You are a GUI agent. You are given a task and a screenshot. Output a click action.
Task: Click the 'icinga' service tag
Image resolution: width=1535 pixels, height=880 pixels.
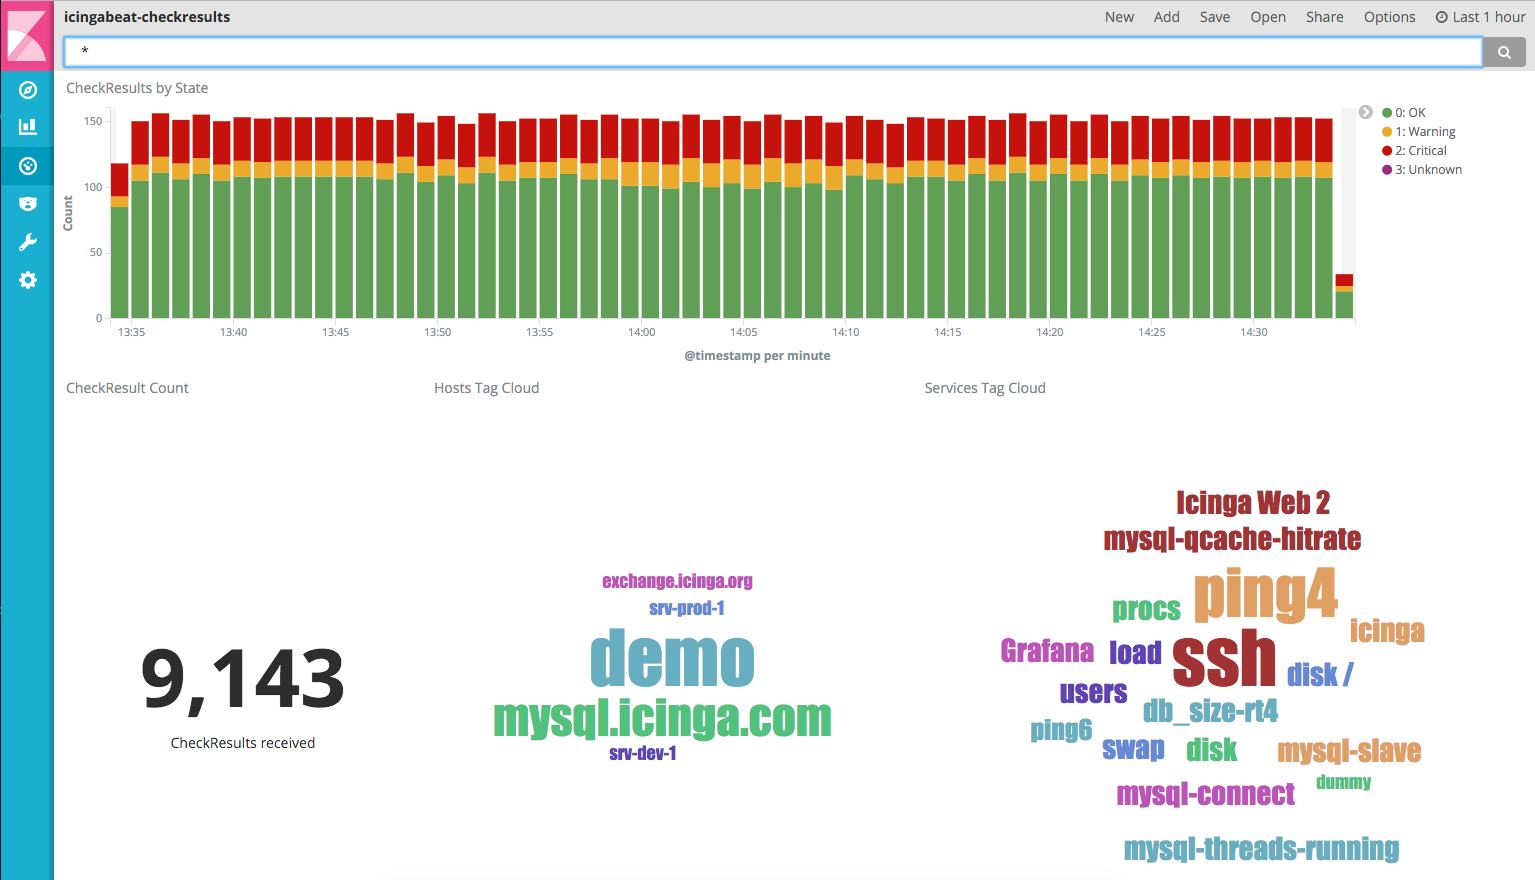[x=1387, y=631]
